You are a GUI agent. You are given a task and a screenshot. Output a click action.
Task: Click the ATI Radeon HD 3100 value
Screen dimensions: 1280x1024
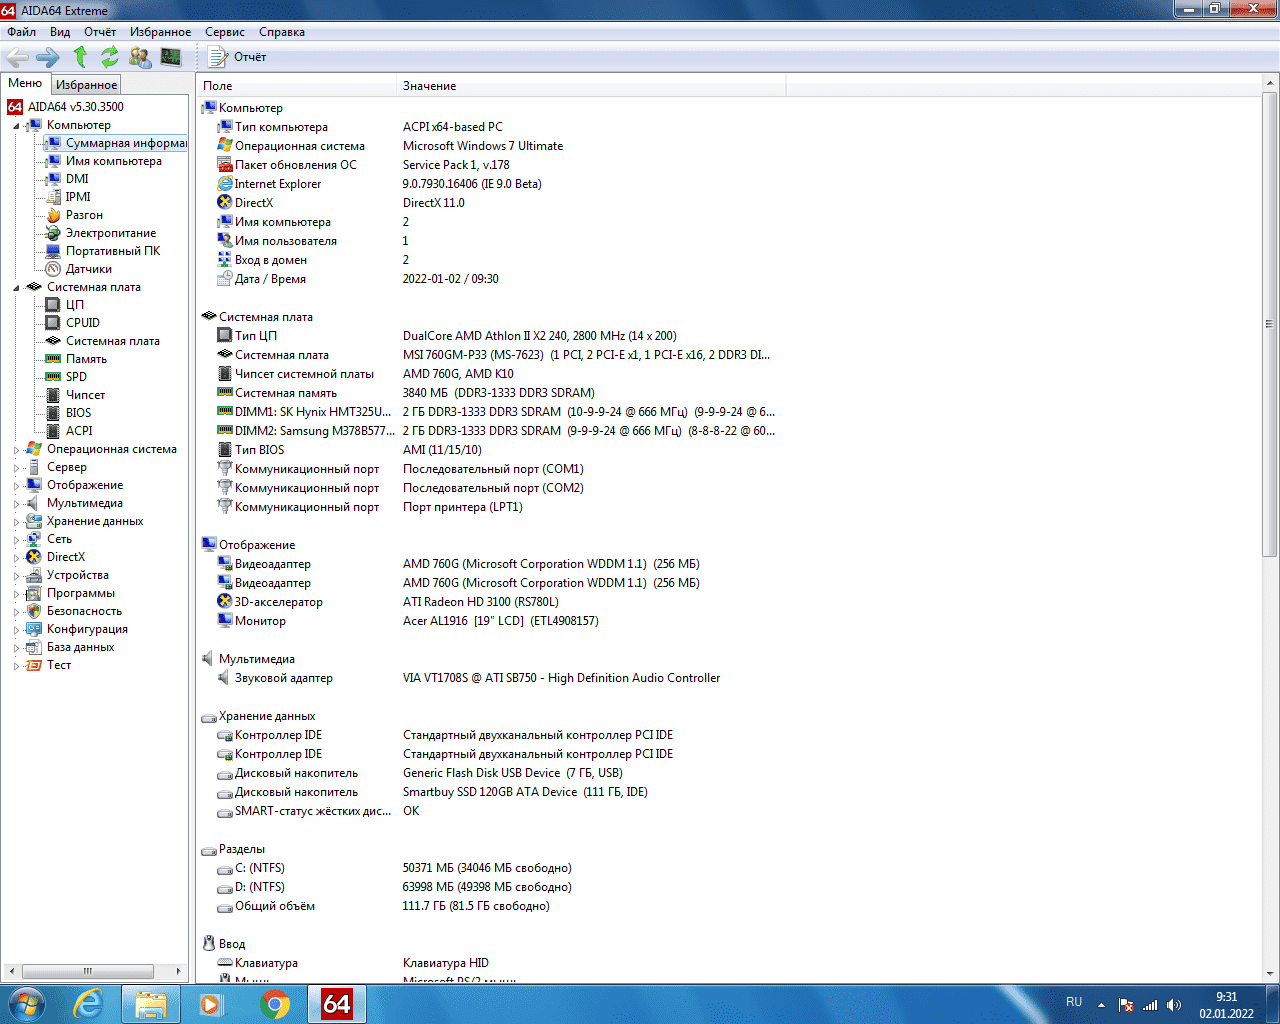coord(481,602)
